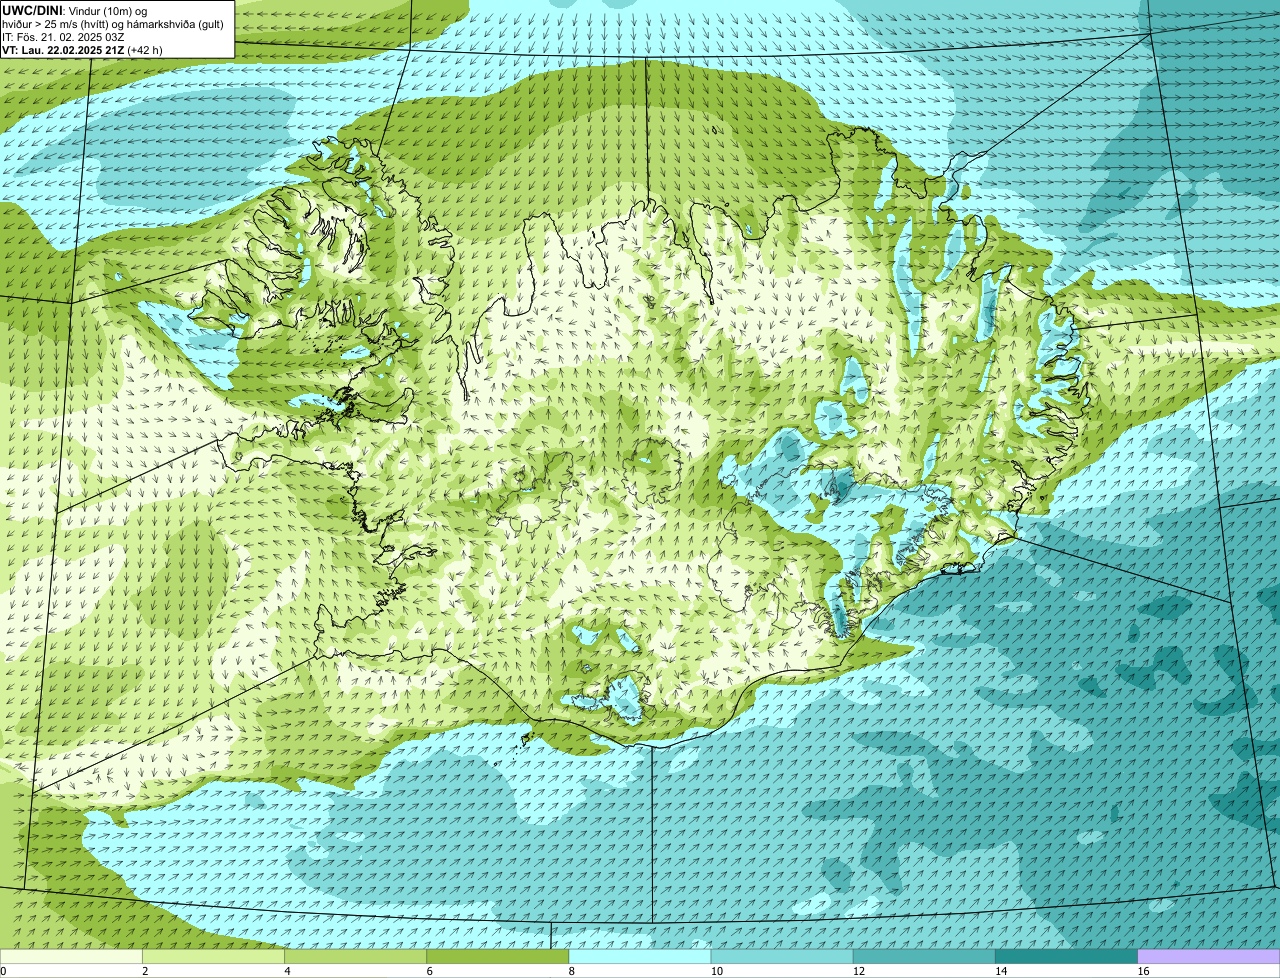Click the '14' label on the color scale

[1000, 971]
